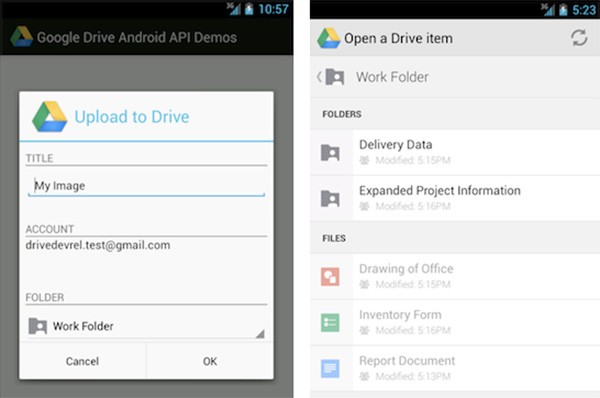
Task: Click the Delivery Data shared folder icon
Action: [x=330, y=153]
